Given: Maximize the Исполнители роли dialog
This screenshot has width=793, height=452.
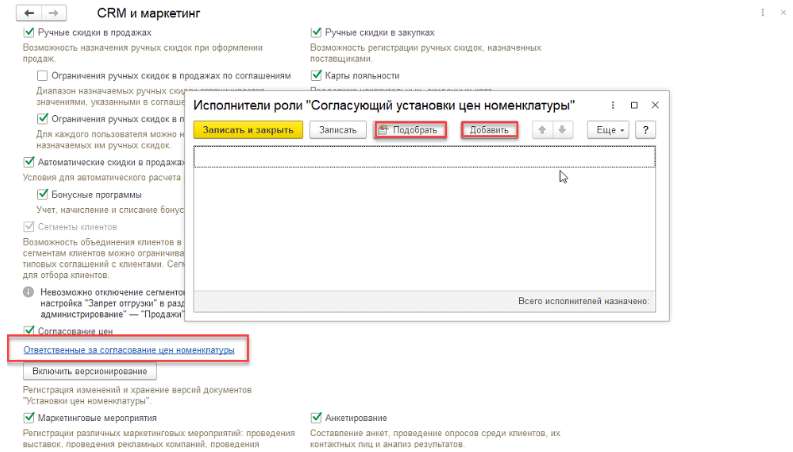Looking at the screenshot, I should (634, 105).
